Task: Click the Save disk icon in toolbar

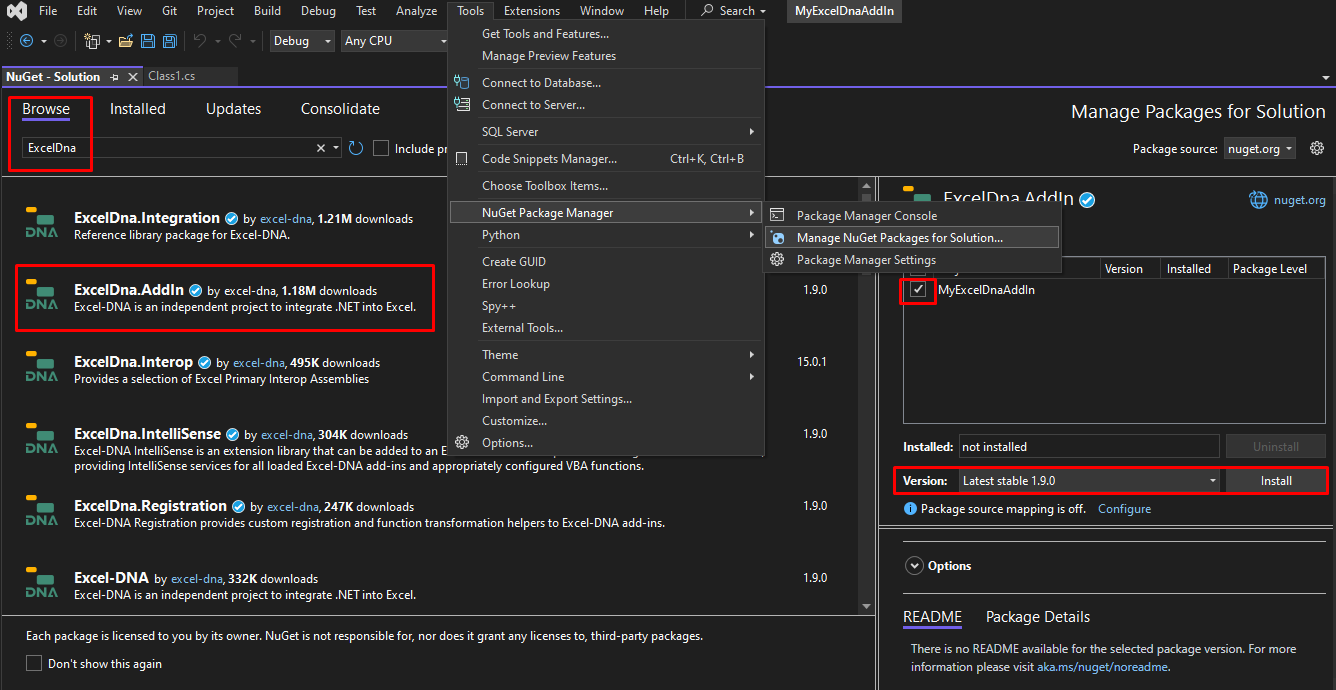Action: click(148, 41)
